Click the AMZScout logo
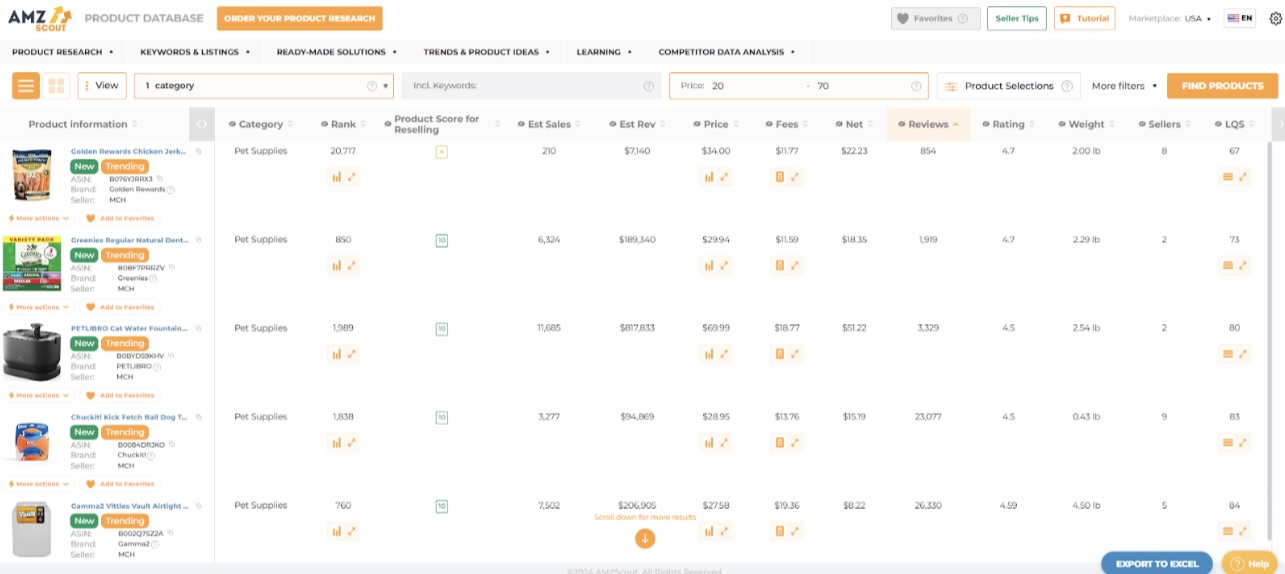1285x574 pixels. click(x=40, y=18)
